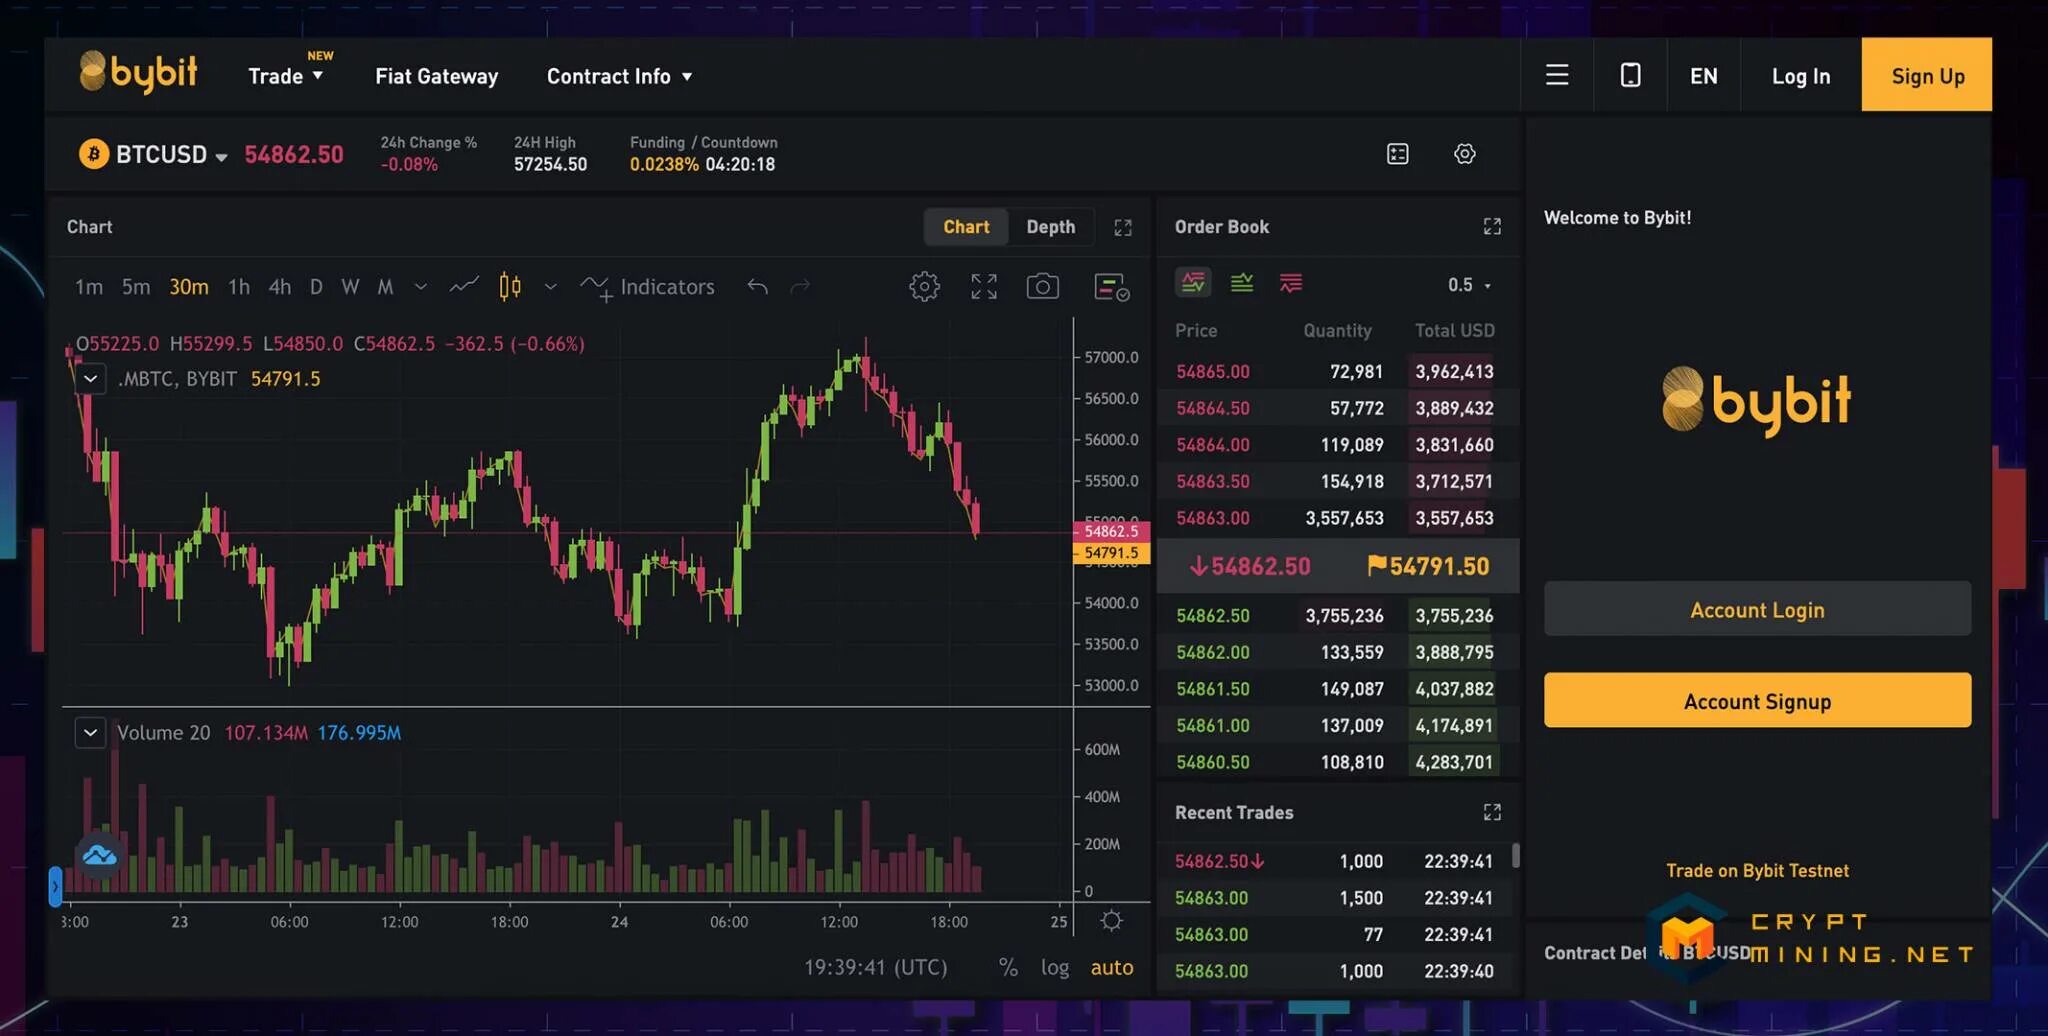The height and width of the screenshot is (1036, 2048).
Task: Open the EN language selector
Action: click(x=1703, y=76)
